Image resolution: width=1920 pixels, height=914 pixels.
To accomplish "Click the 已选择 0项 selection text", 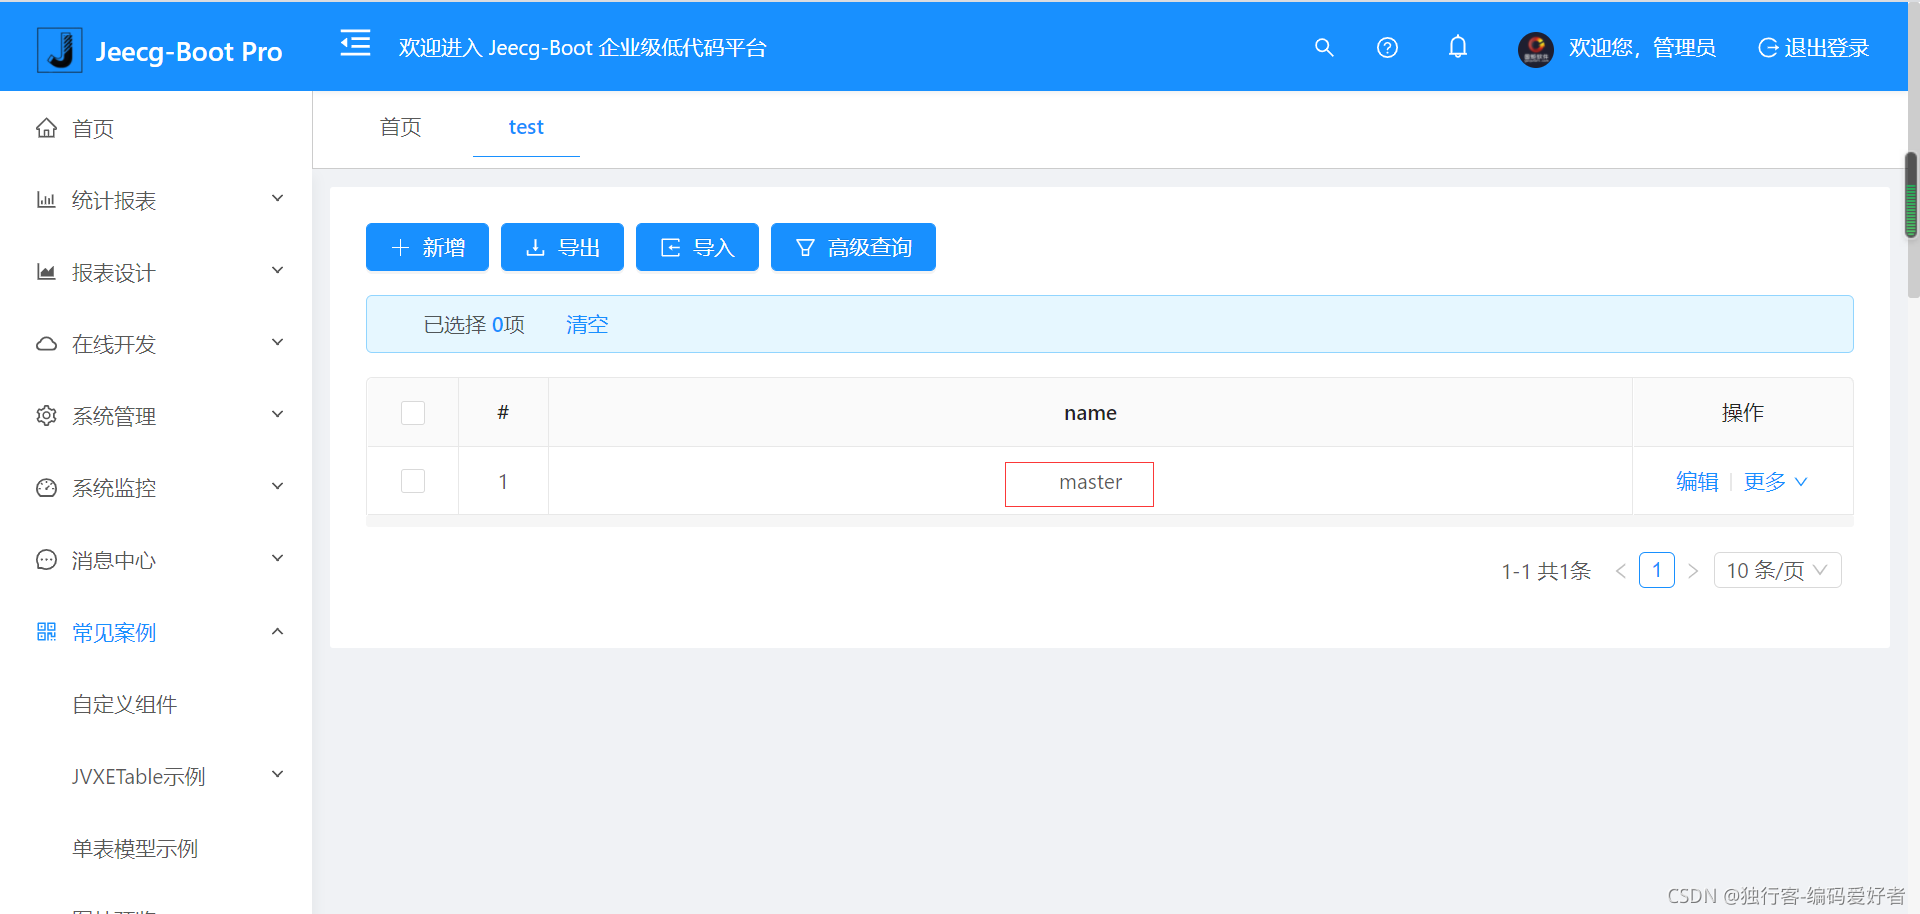I will (474, 324).
